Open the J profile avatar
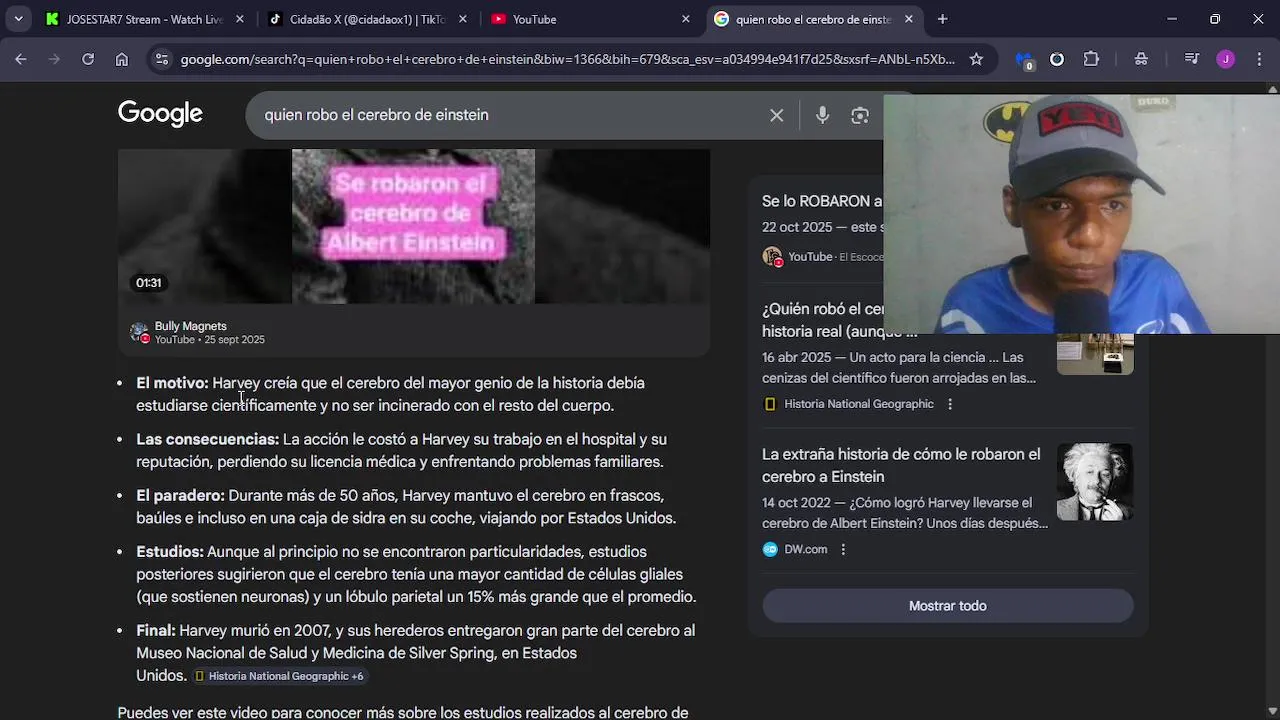This screenshot has height=720, width=1280. click(x=1225, y=59)
